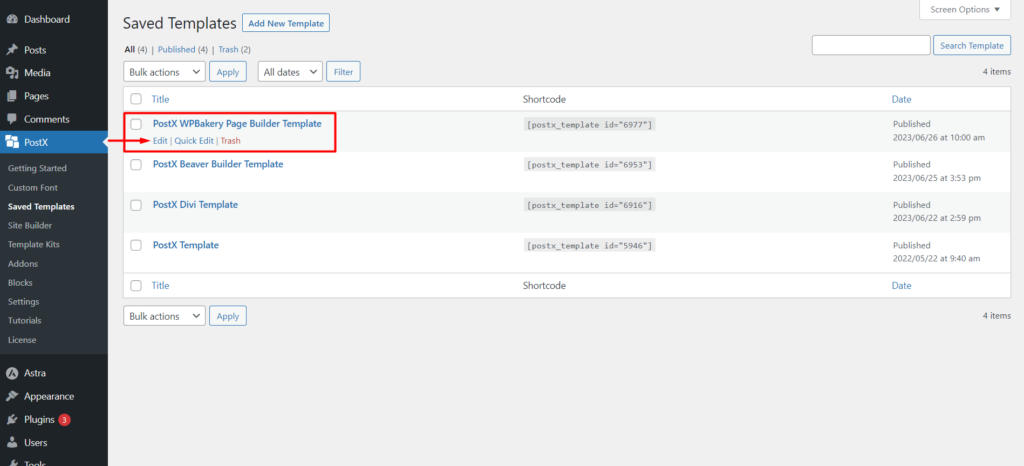Open the Addons submenu
The image size is (1024, 466).
tap(23, 264)
